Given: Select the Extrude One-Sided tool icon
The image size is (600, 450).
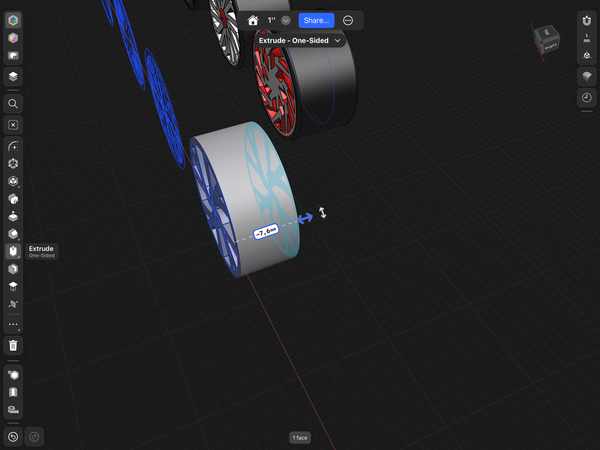Looking at the screenshot, I should tap(13, 251).
